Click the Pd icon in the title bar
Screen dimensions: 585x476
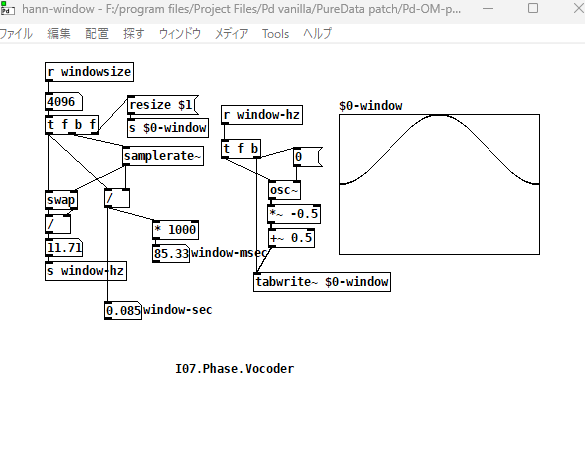coord(7,9)
